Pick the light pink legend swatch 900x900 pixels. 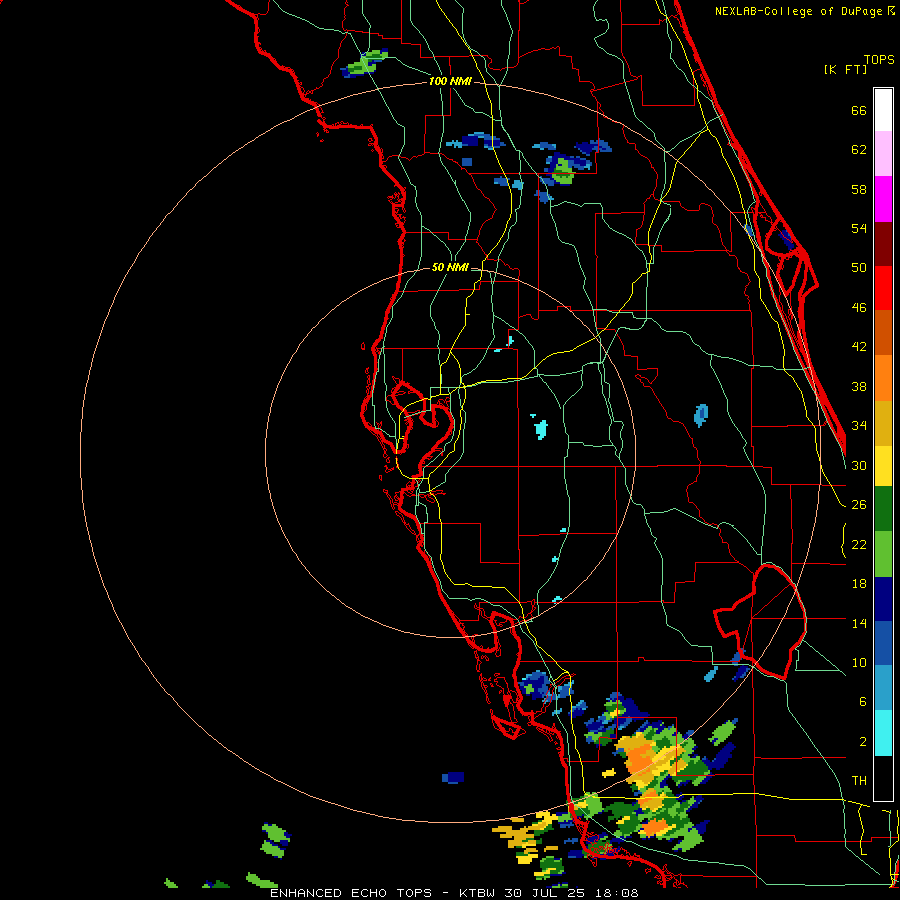coord(883,153)
